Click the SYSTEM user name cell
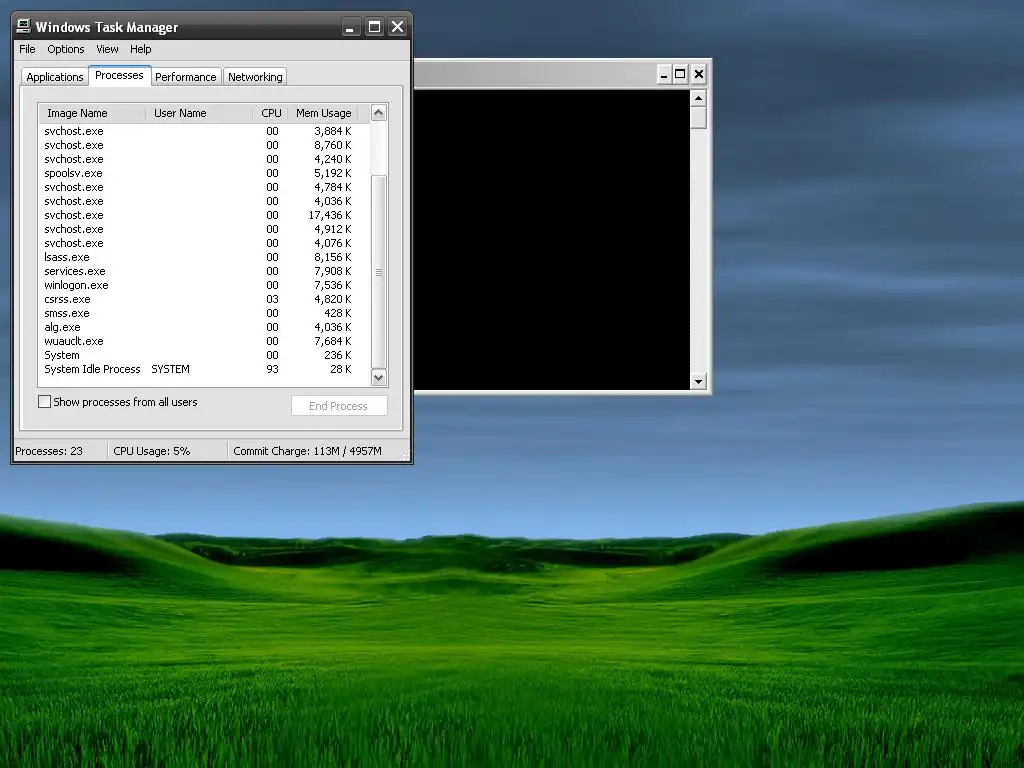The height and width of the screenshot is (768, 1024). [x=170, y=370]
